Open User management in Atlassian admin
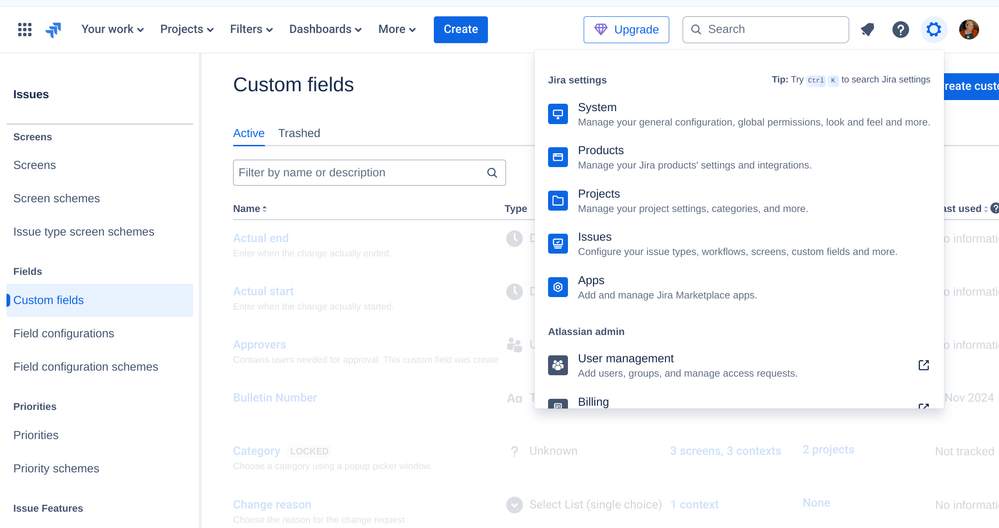This screenshot has width=999, height=528. click(739, 366)
